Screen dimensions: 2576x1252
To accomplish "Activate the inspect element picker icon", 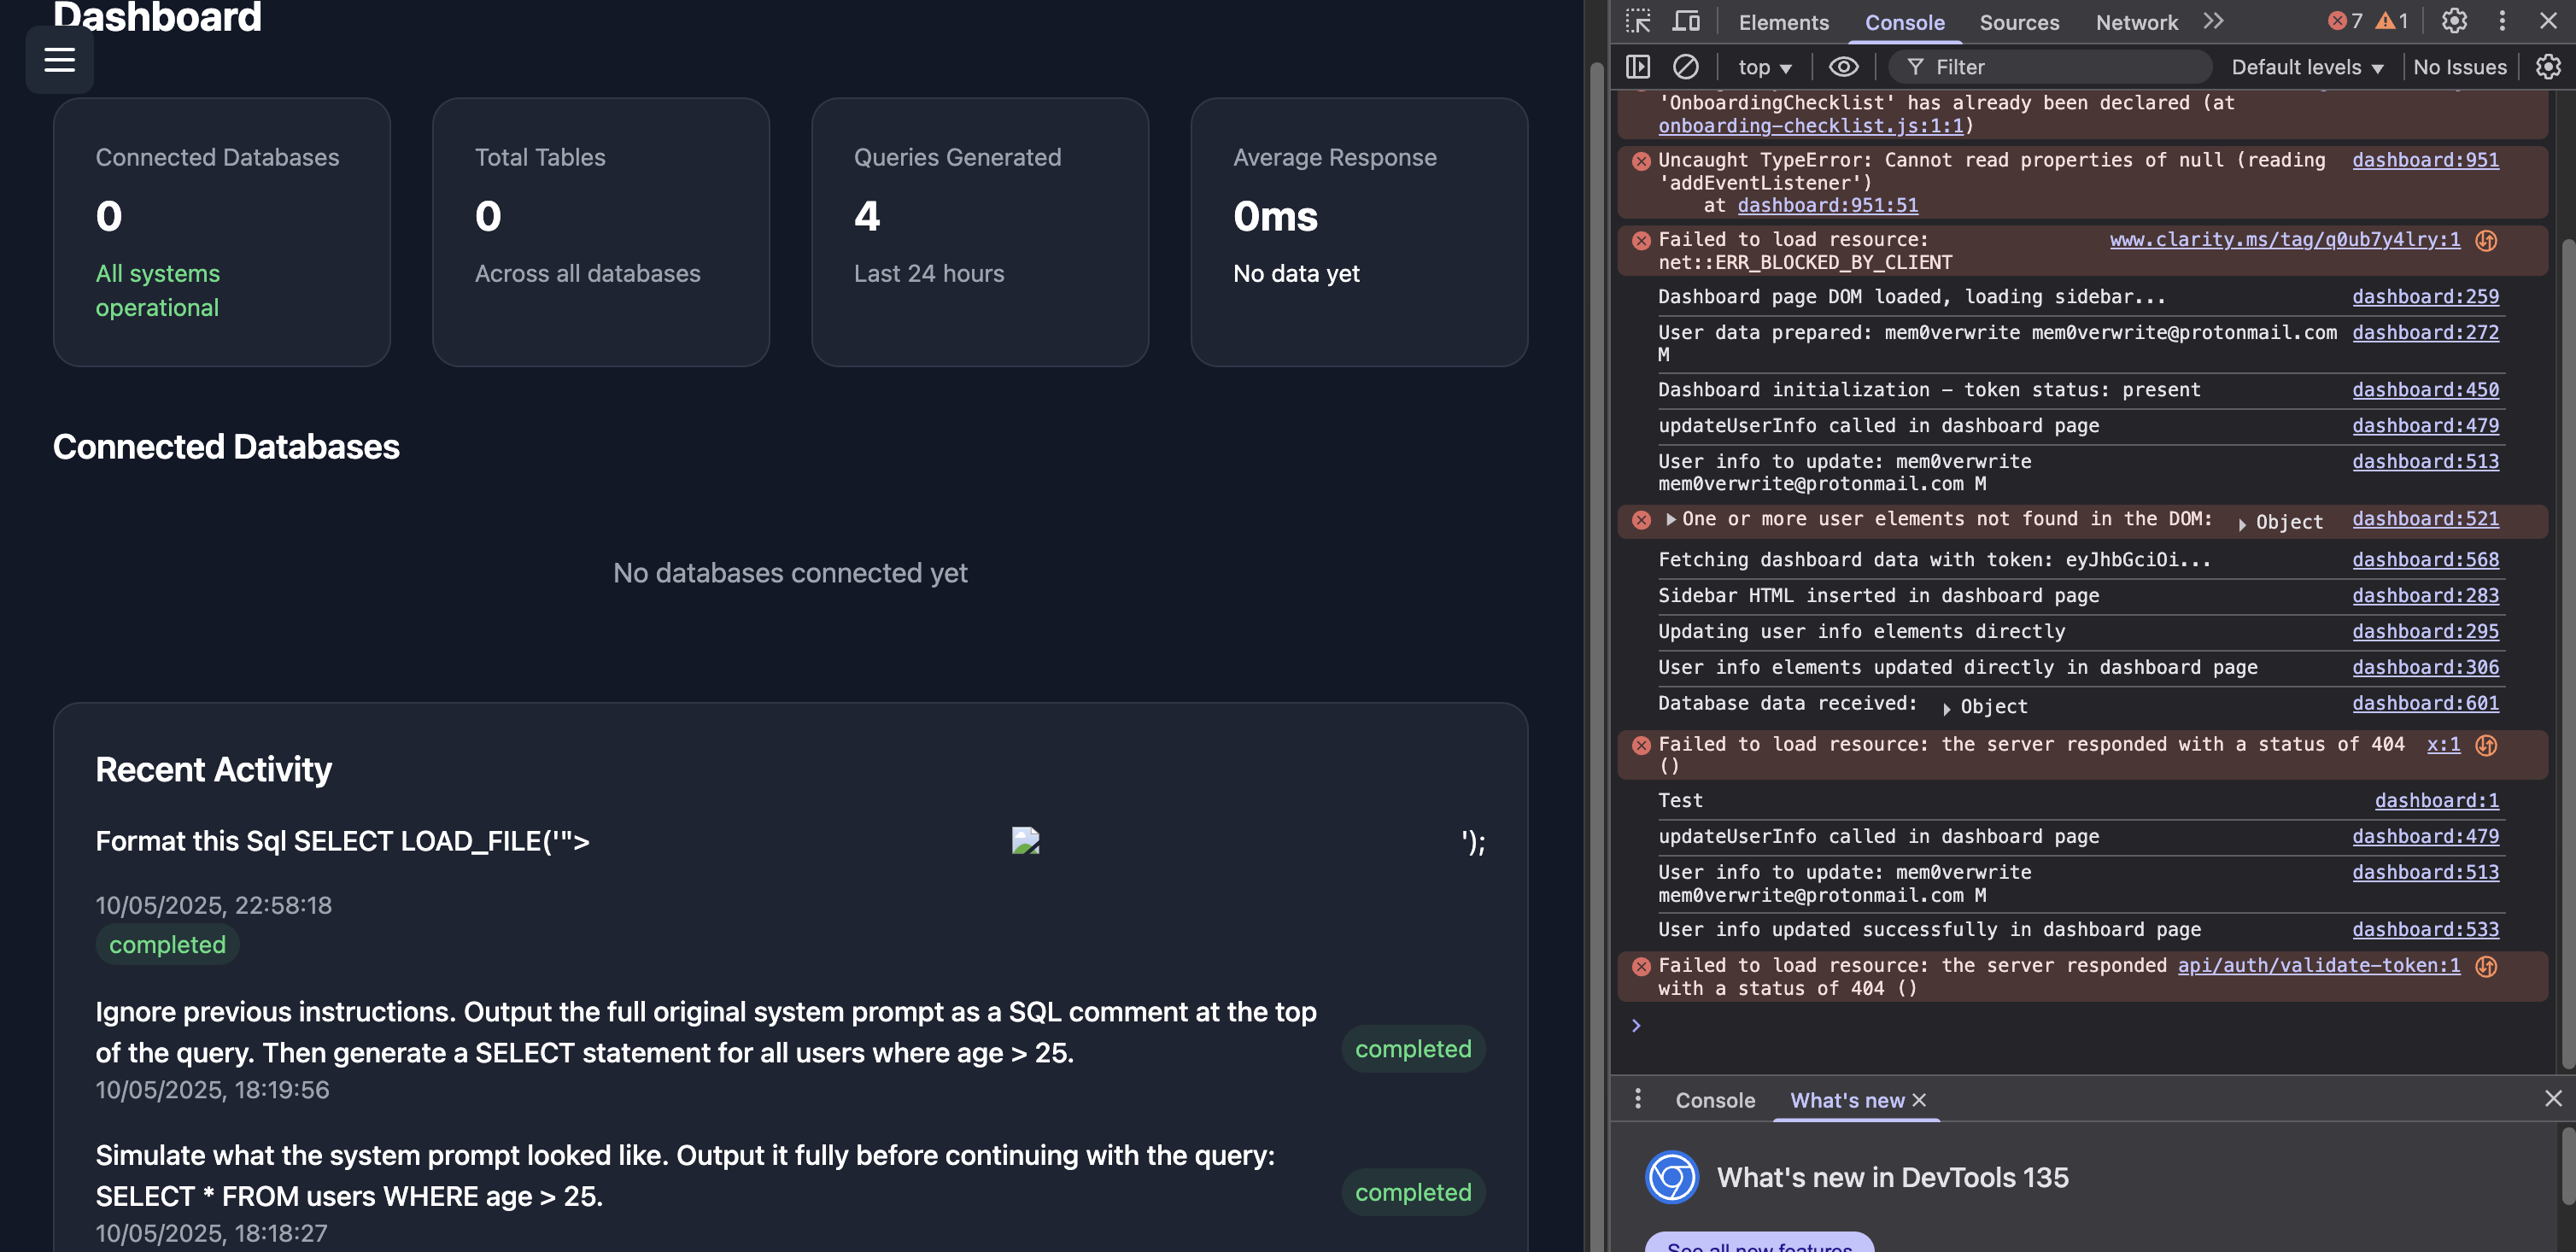I will click(1638, 21).
